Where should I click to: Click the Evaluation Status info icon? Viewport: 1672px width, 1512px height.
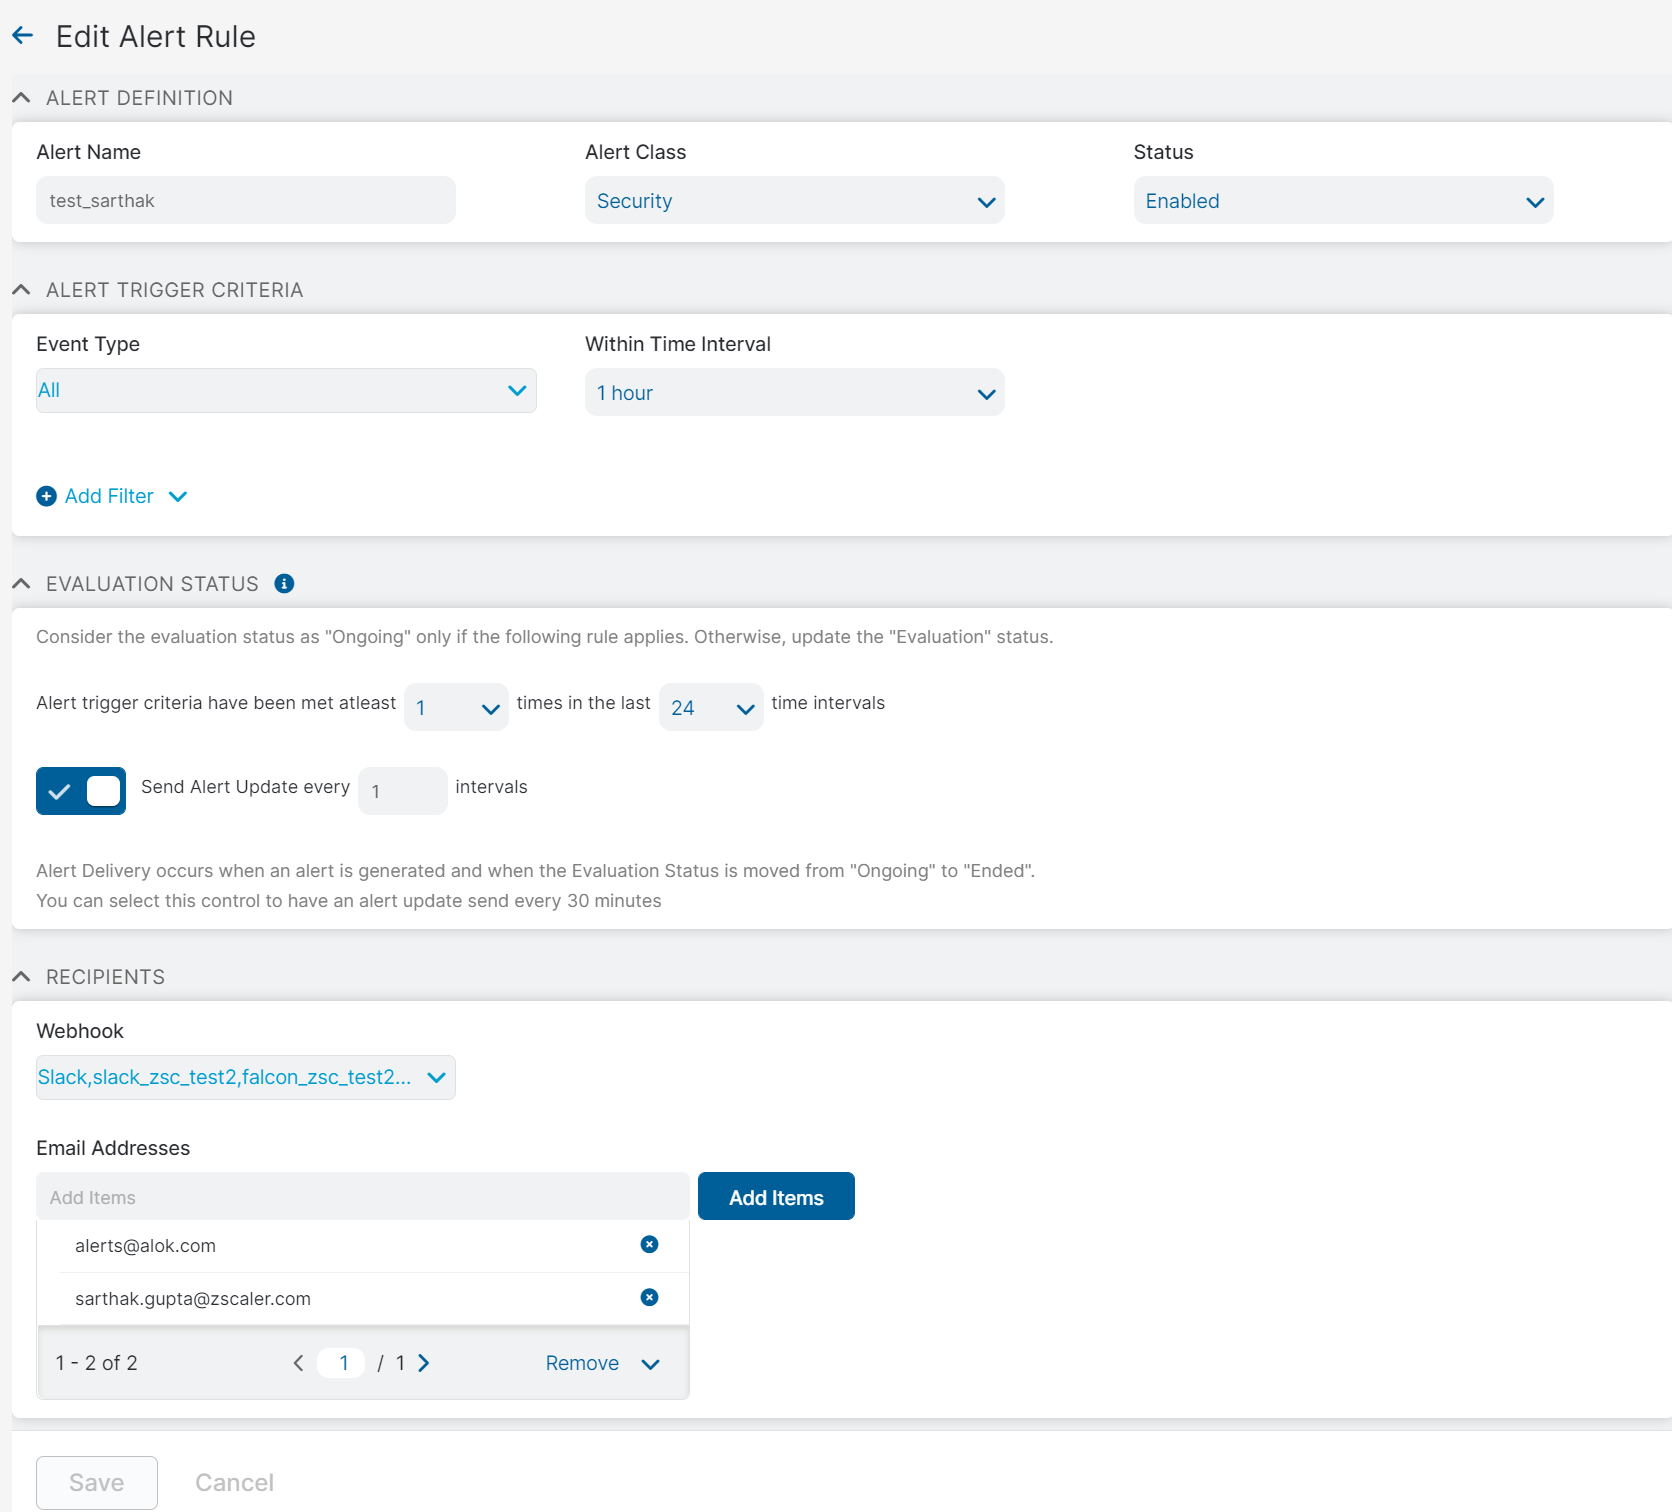tap(284, 584)
